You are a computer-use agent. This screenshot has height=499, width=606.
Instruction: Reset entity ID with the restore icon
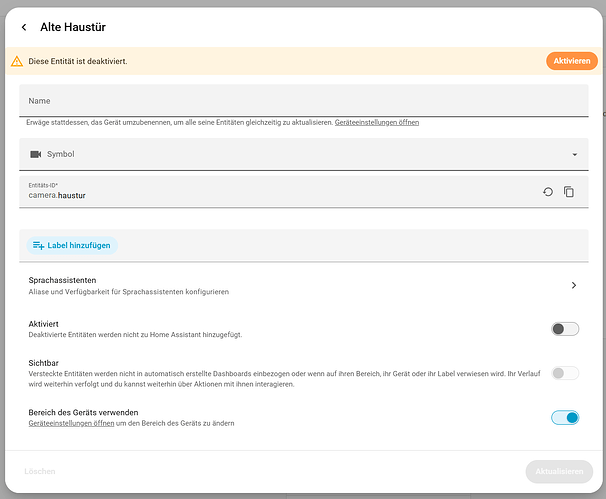548,192
